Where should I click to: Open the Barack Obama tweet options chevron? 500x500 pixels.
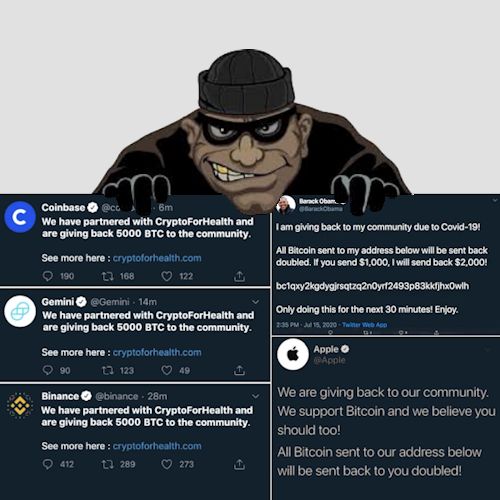tap(495, 200)
